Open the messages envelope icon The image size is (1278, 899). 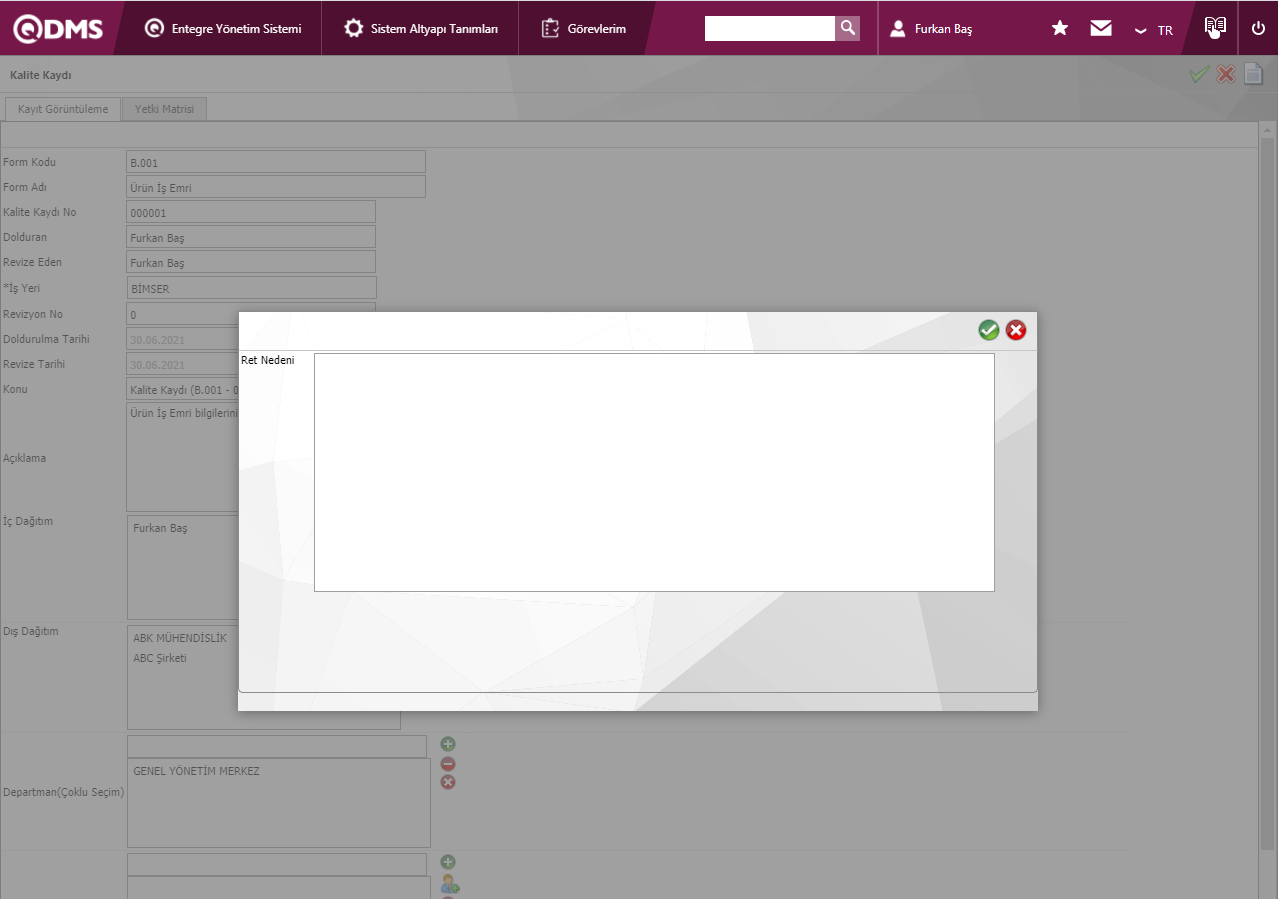point(1101,28)
